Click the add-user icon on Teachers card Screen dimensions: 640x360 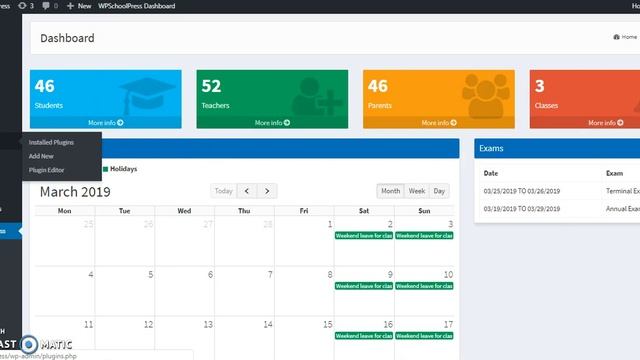tap(316, 96)
